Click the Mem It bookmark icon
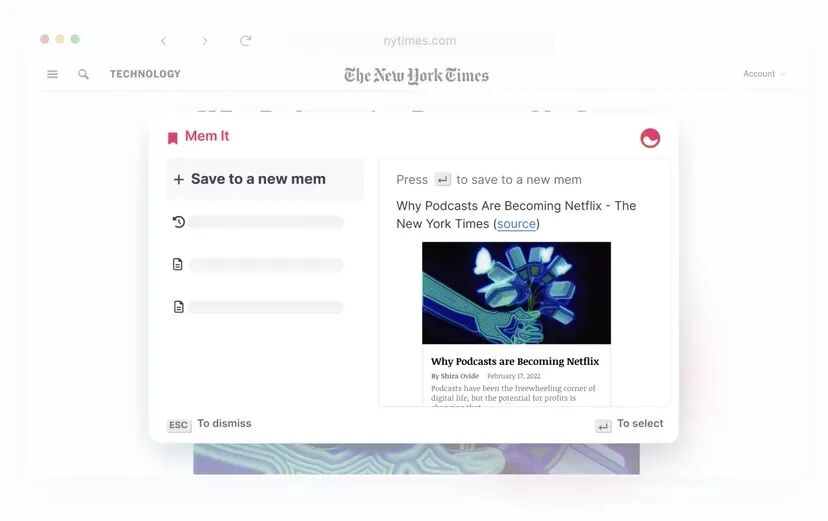 pos(173,138)
